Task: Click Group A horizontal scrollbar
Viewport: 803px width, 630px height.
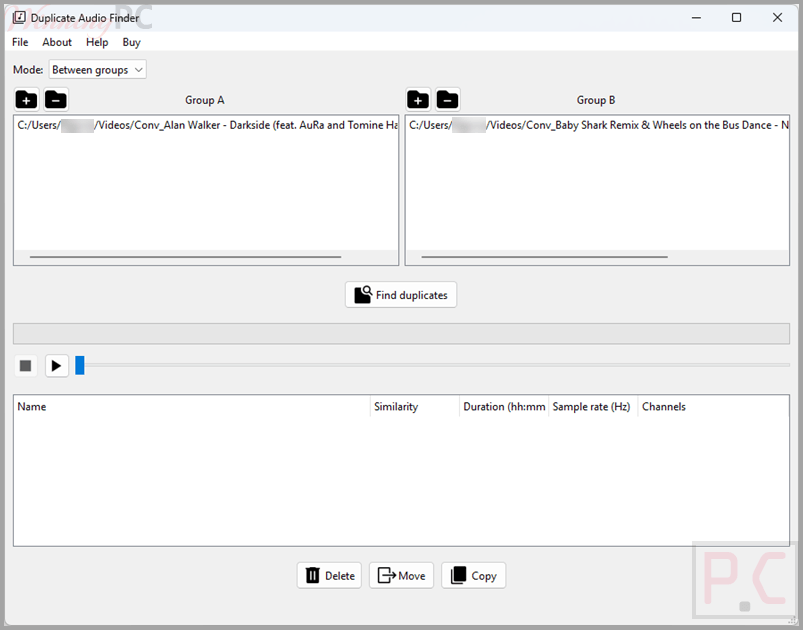Action: (185, 257)
